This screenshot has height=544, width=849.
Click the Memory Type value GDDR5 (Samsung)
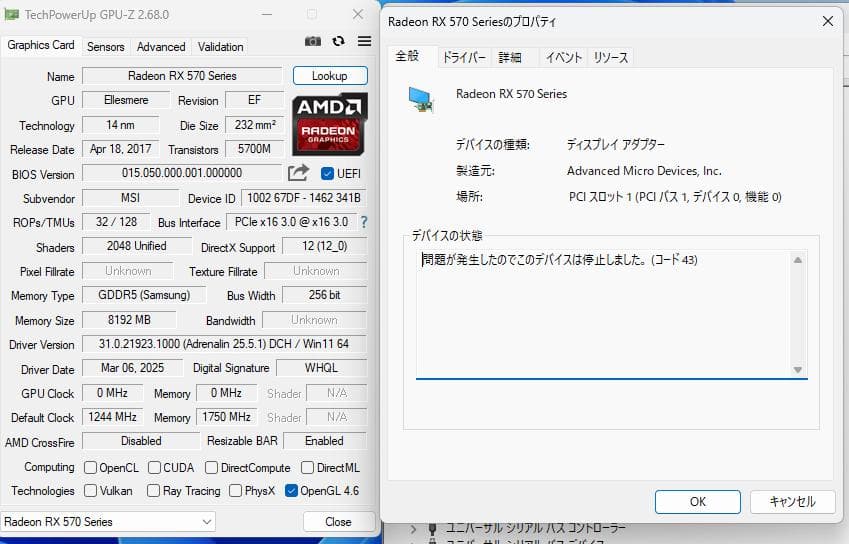(144, 295)
